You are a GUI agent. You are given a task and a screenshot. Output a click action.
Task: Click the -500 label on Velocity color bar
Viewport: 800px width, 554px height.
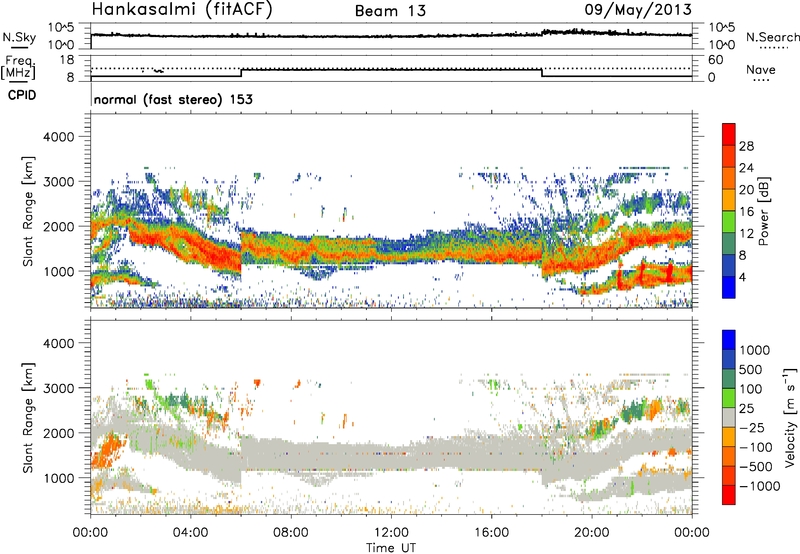756,467
